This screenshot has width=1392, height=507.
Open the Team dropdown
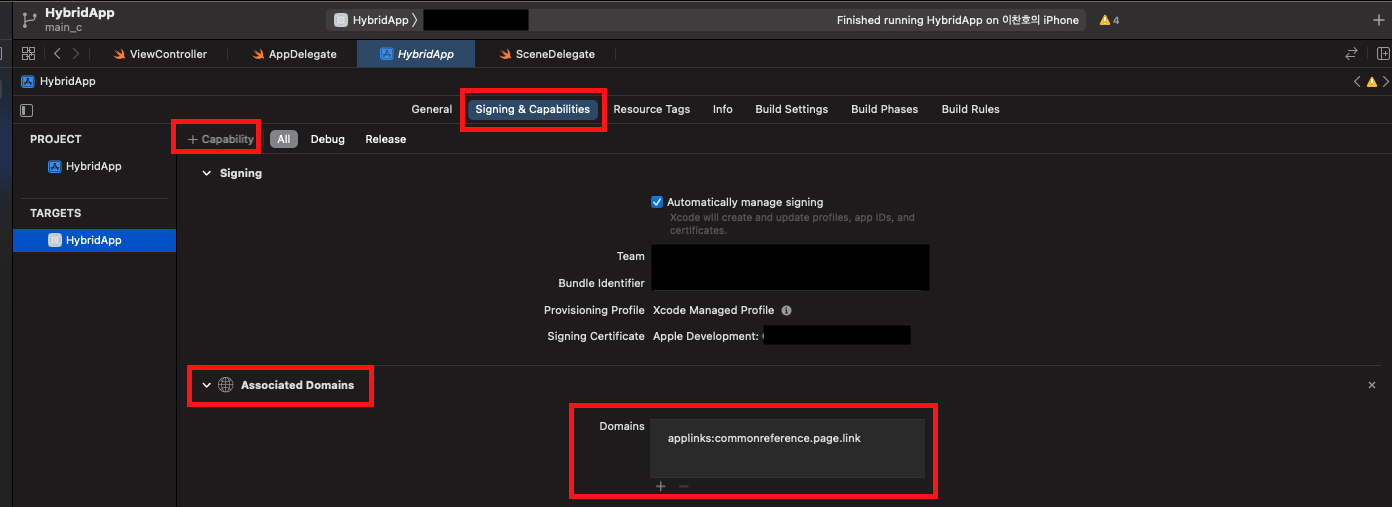tap(790, 256)
